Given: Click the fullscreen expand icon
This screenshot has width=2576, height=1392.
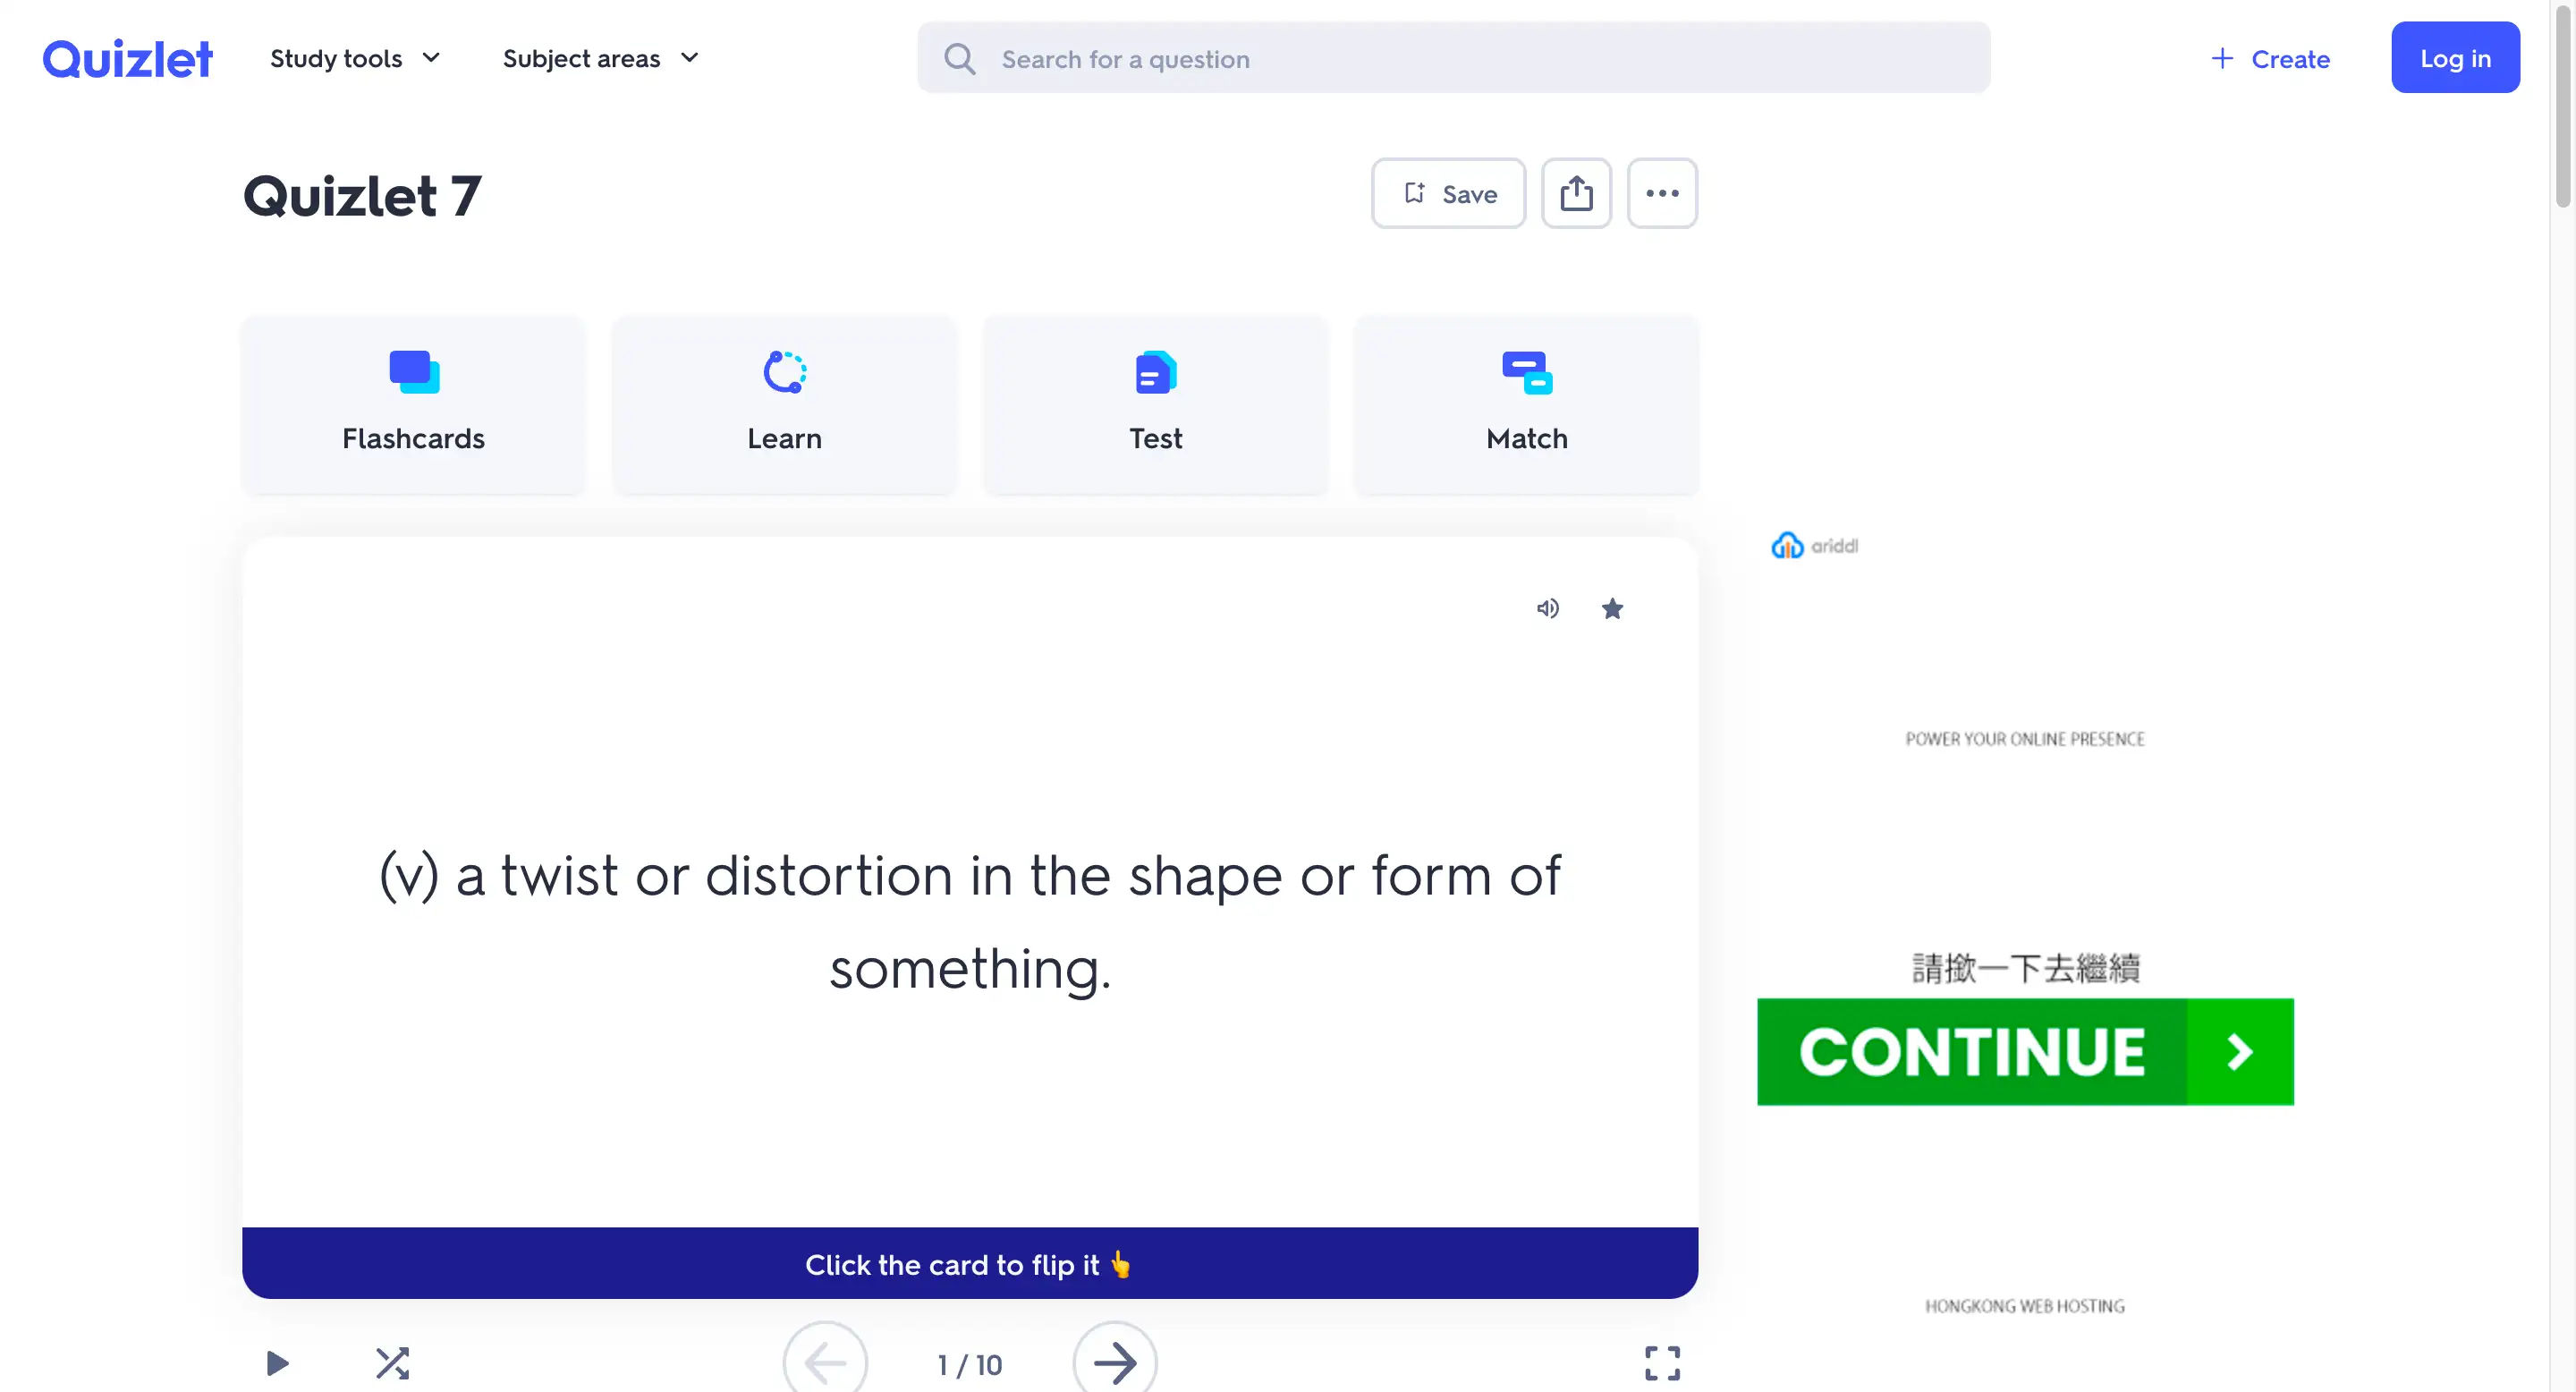Looking at the screenshot, I should click(1661, 1362).
